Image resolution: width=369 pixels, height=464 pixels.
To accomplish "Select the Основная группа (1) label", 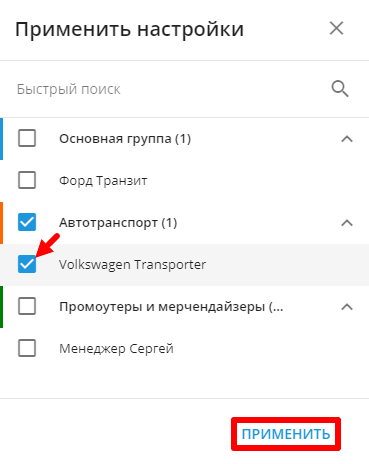I will coord(125,139).
